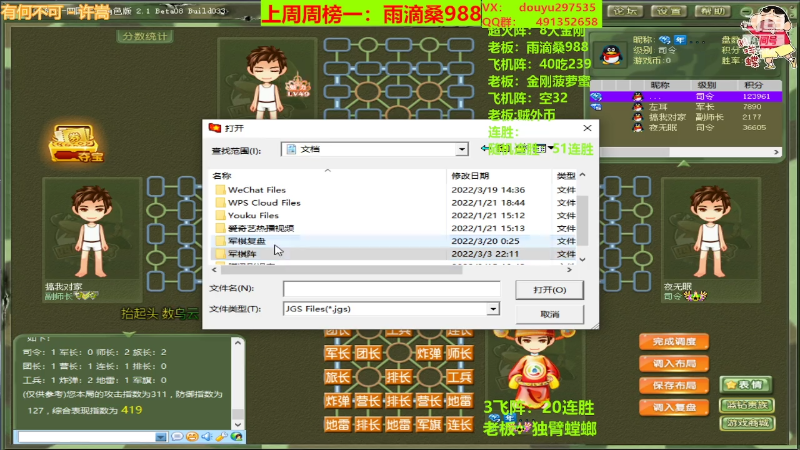Expand the chat input dropdown arrow
800x450 pixels.
pyautogui.click(x=161, y=437)
